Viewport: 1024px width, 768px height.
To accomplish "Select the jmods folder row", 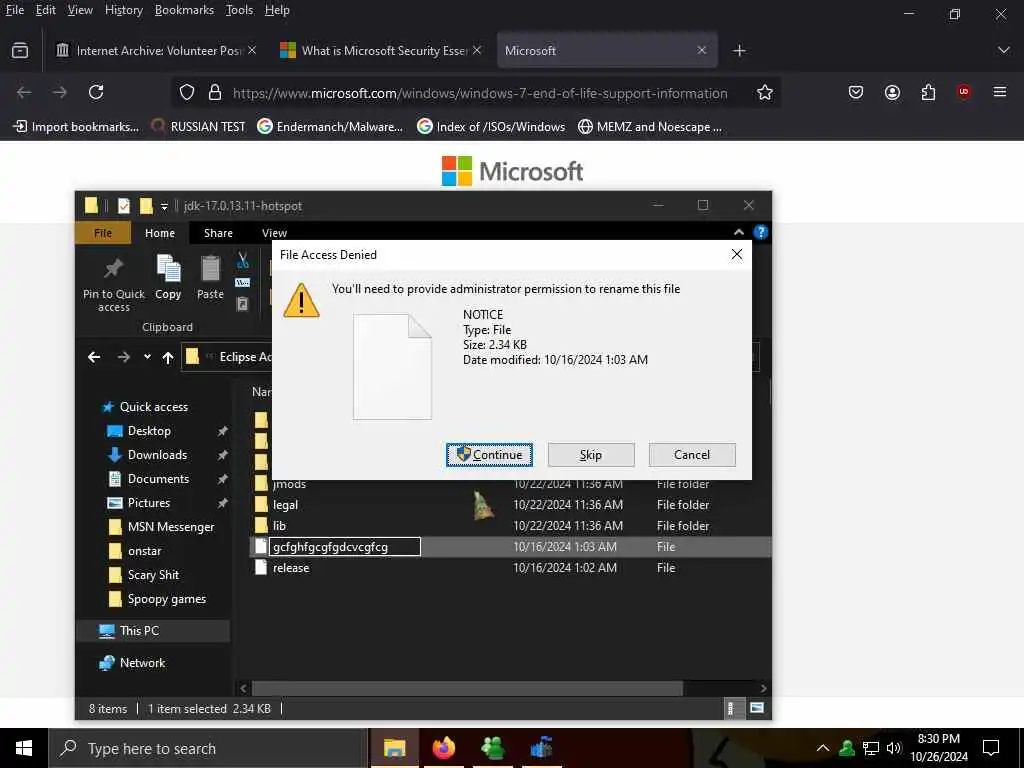I will [509, 484].
